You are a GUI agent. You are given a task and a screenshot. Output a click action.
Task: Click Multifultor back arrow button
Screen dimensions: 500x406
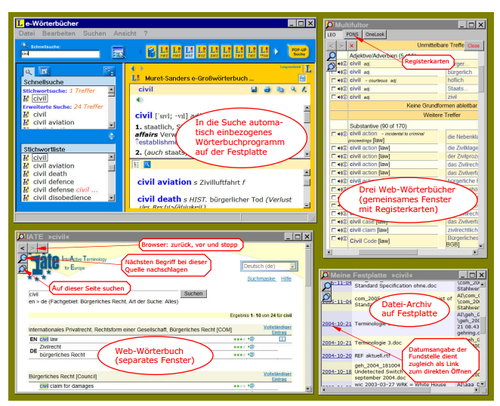pos(331,46)
